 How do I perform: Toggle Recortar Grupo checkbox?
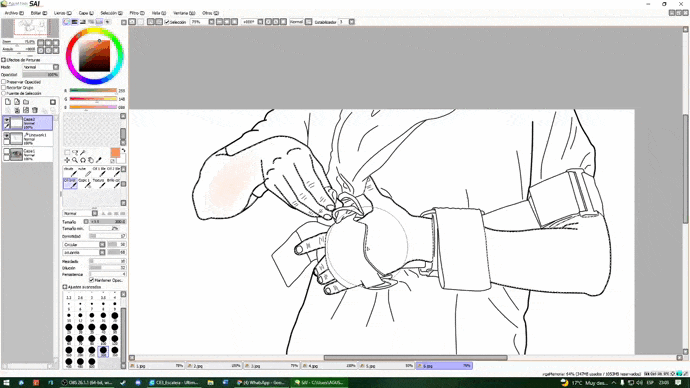point(4,88)
